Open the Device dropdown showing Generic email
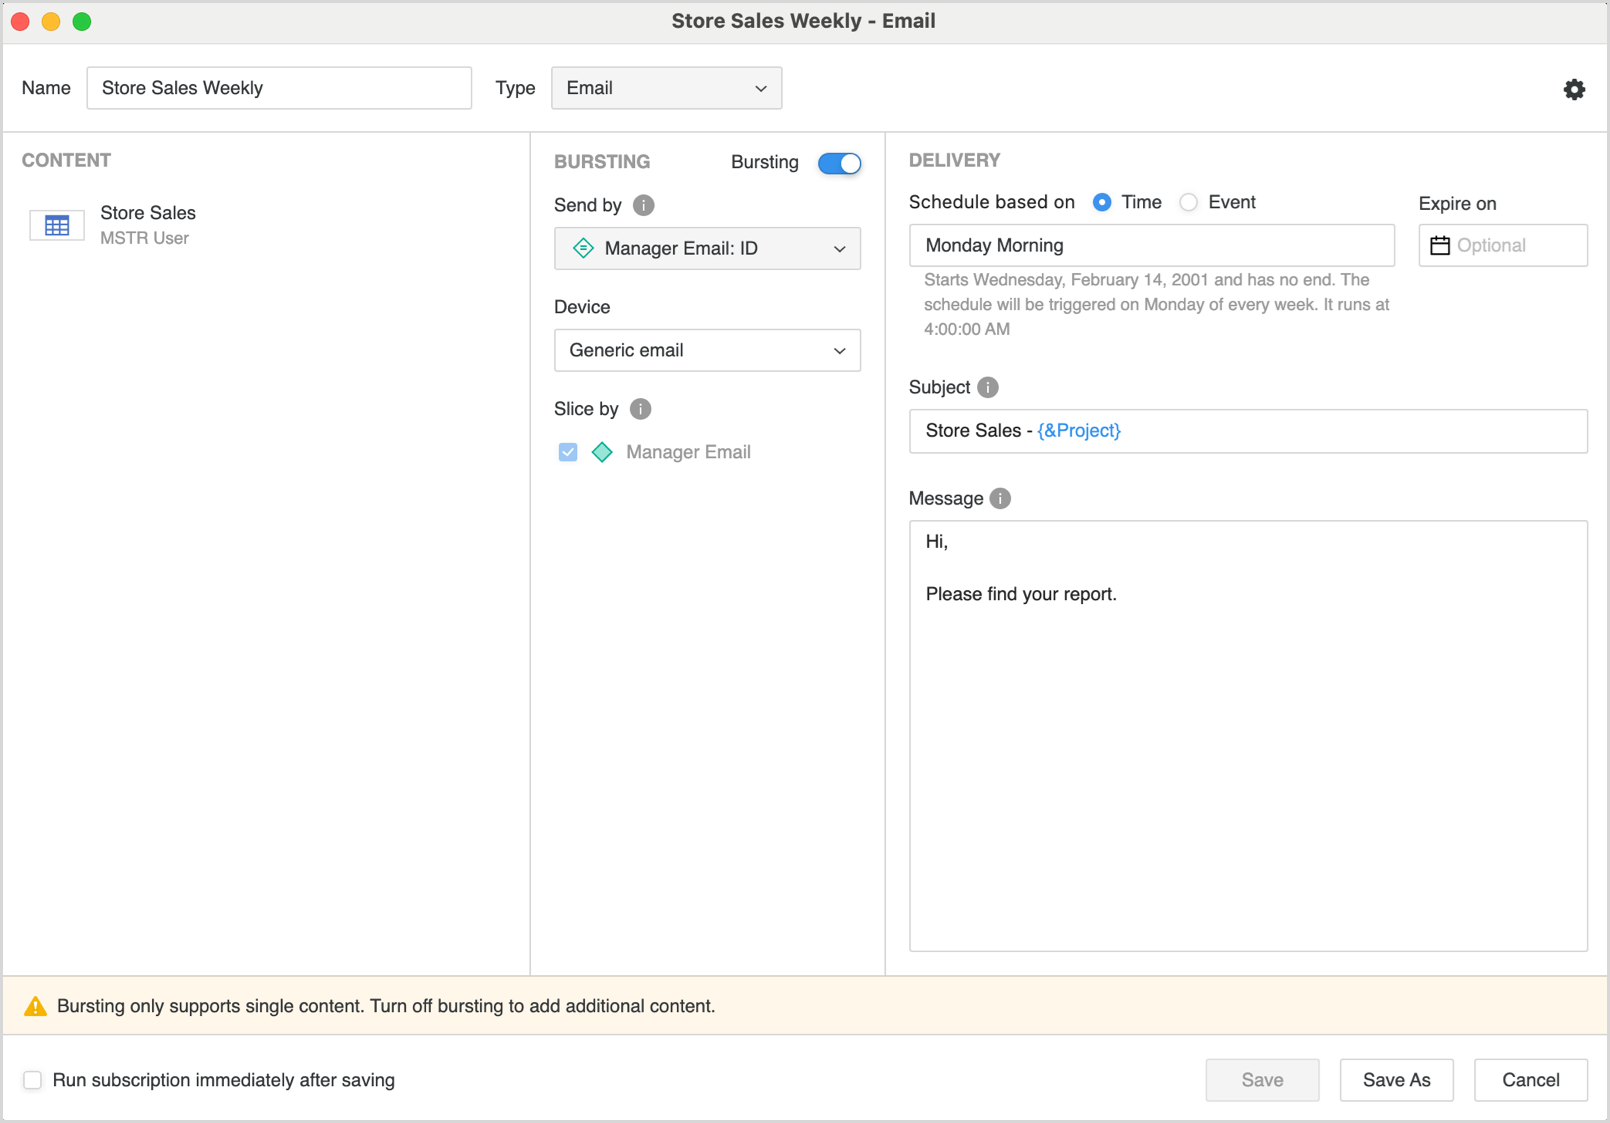 (707, 350)
